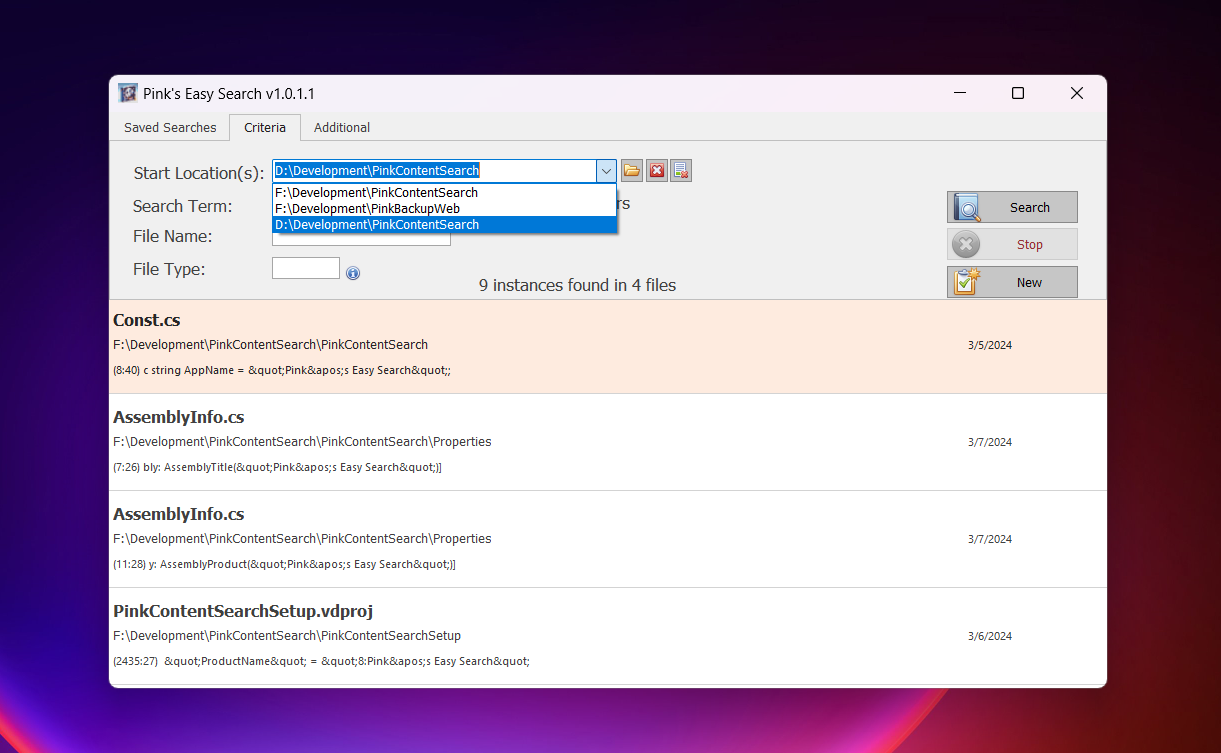This screenshot has width=1221, height=753.
Task: Switch to the Saved Searches tab
Action: pos(170,127)
